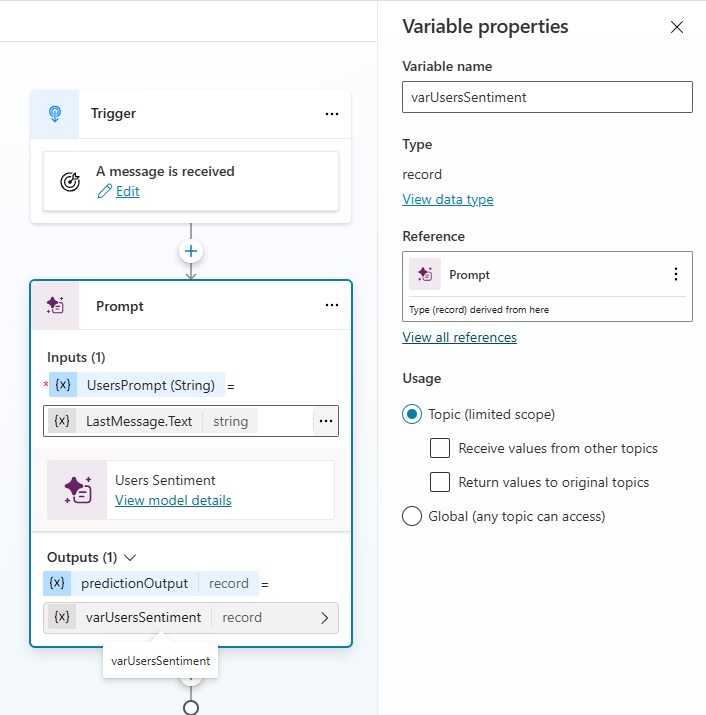Open the Prompt node more options menu
Image resolution: width=706 pixels, height=715 pixels.
coord(332,306)
